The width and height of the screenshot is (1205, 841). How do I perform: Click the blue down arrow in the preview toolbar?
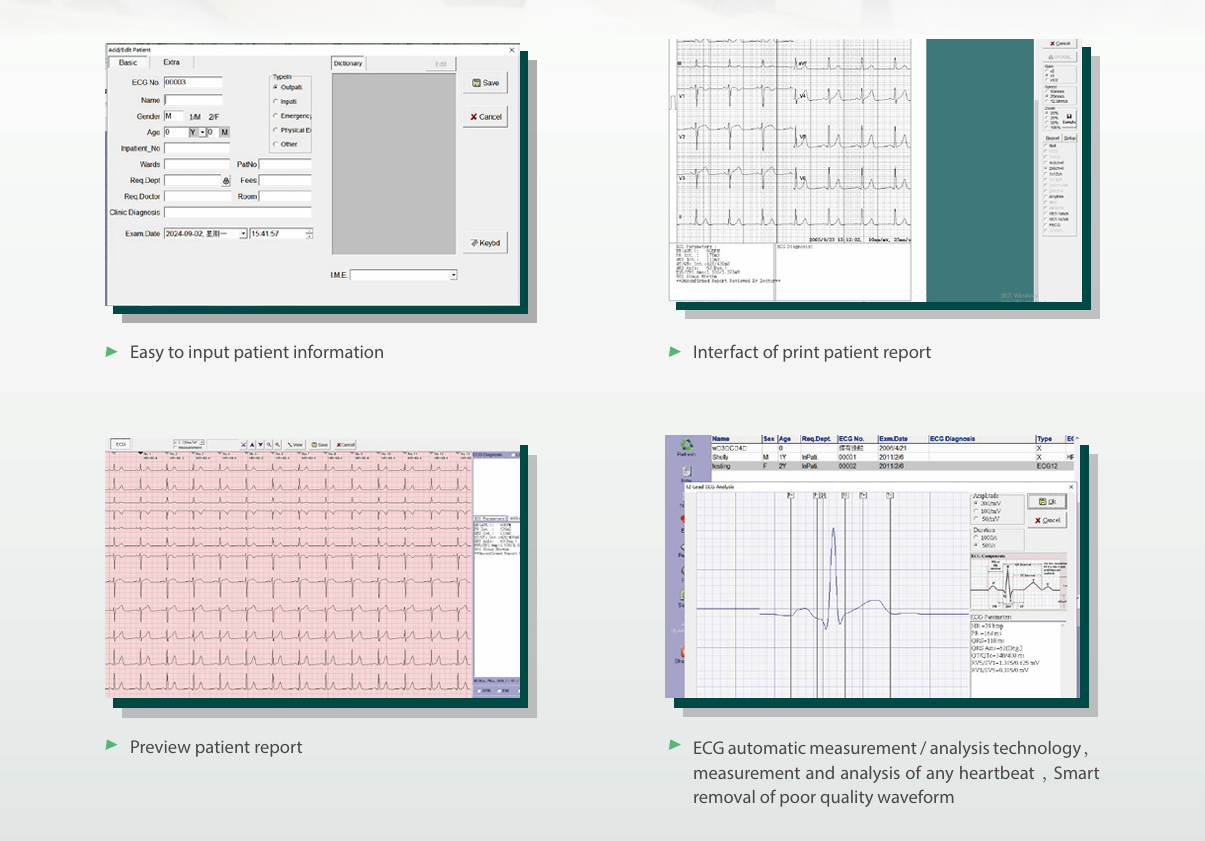pyautogui.click(x=260, y=444)
